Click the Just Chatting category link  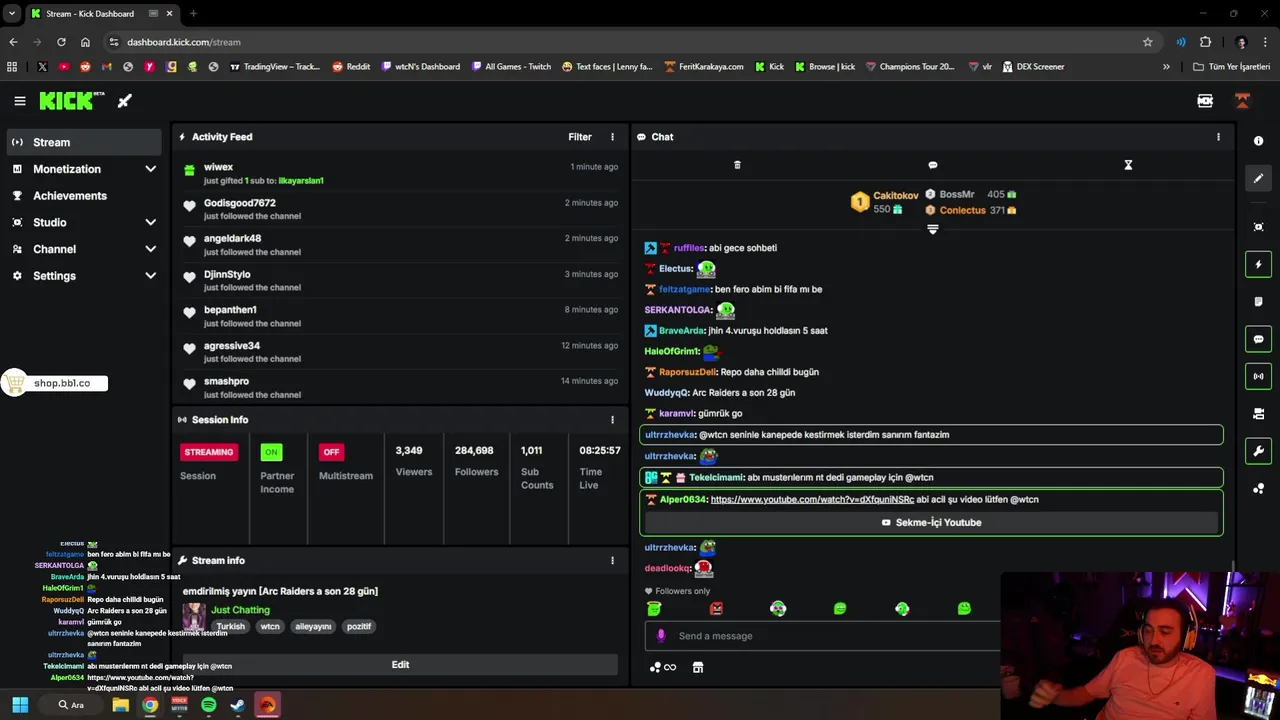[240, 610]
